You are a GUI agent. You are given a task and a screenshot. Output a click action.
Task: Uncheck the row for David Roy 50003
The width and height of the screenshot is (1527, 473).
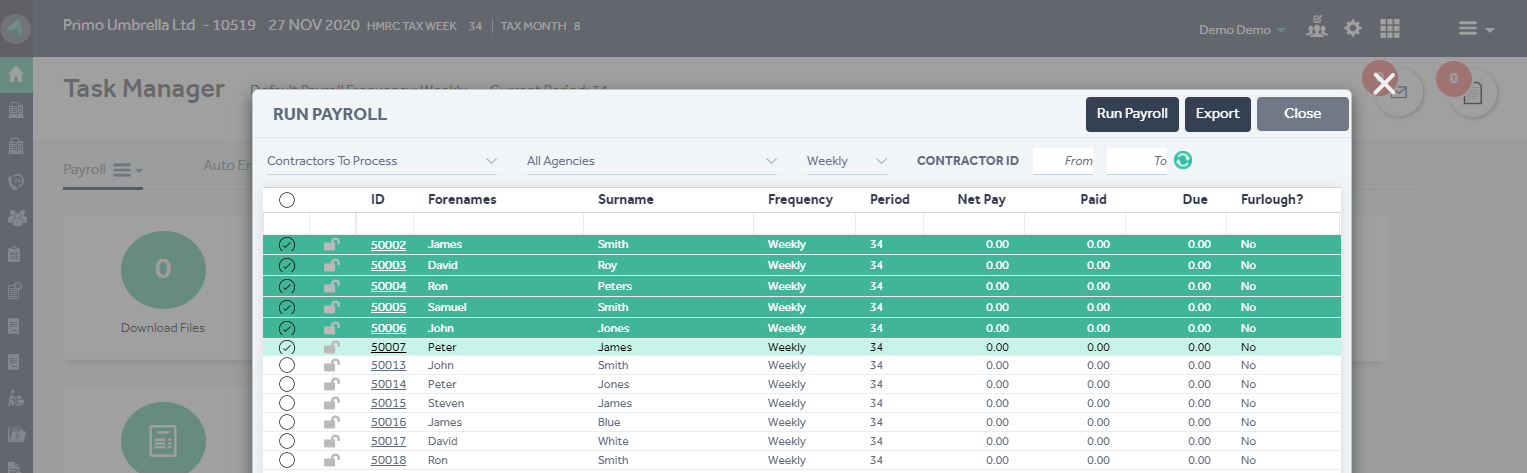point(287,266)
